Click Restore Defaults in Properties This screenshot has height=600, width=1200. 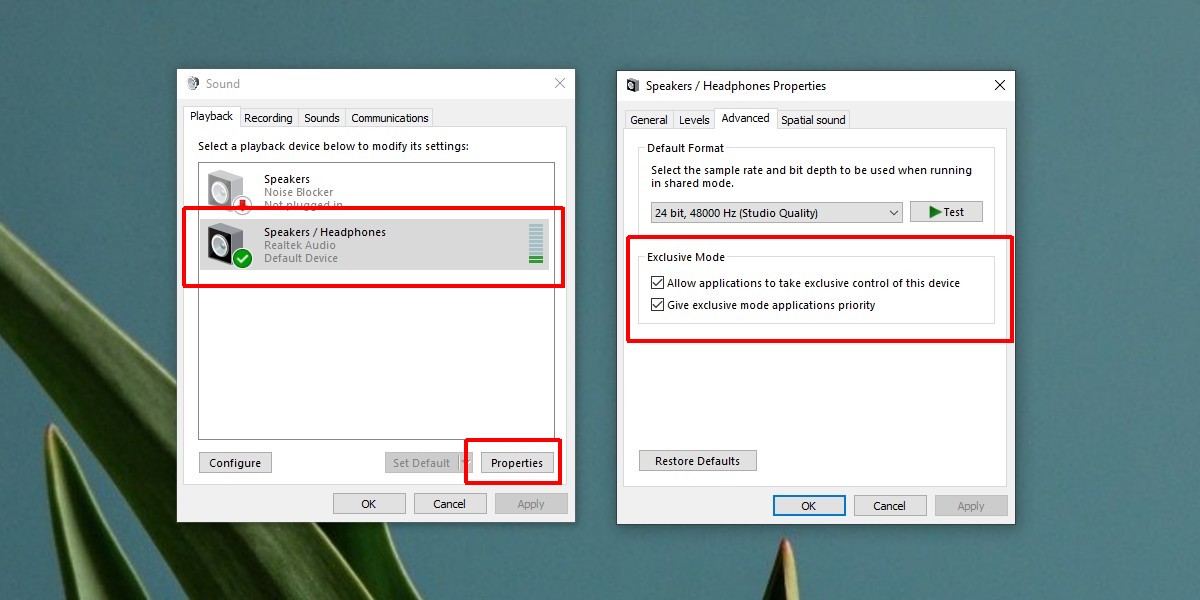click(x=698, y=461)
